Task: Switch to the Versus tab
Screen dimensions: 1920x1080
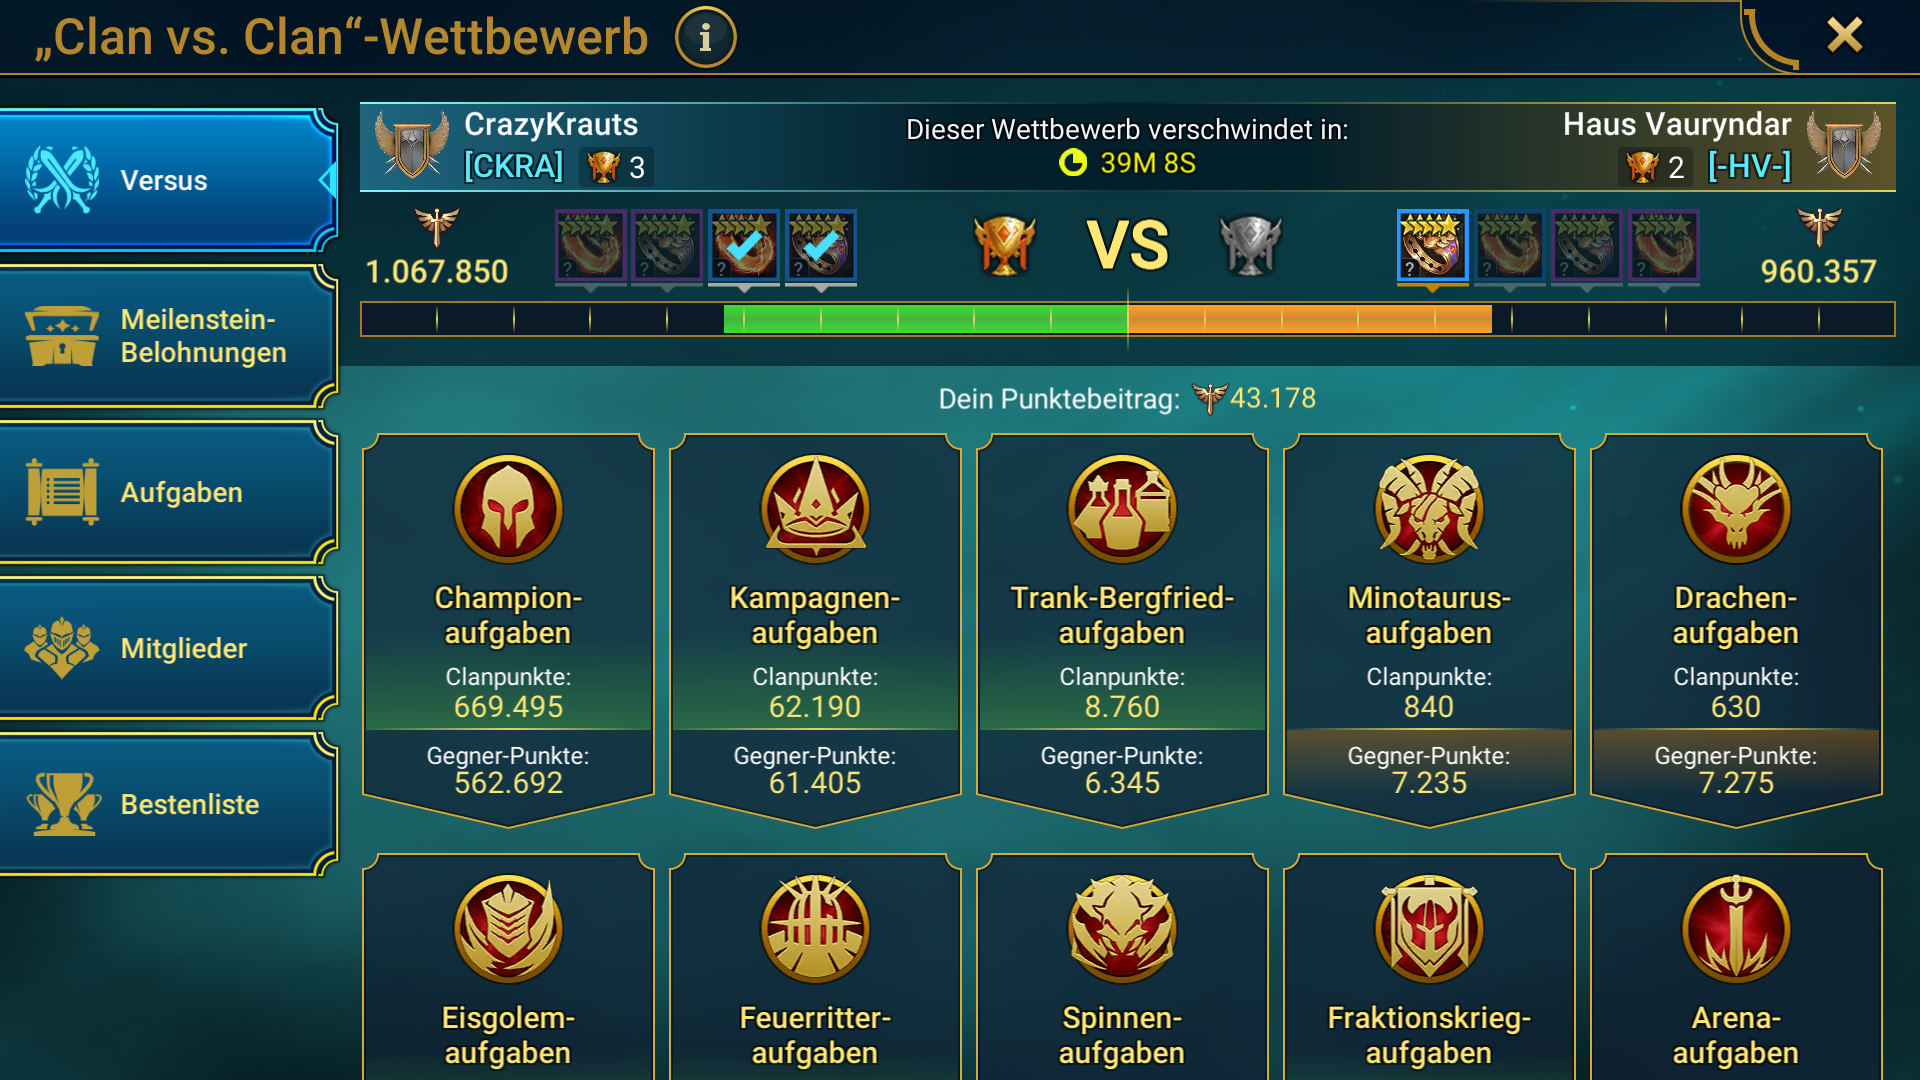Action: [x=166, y=180]
